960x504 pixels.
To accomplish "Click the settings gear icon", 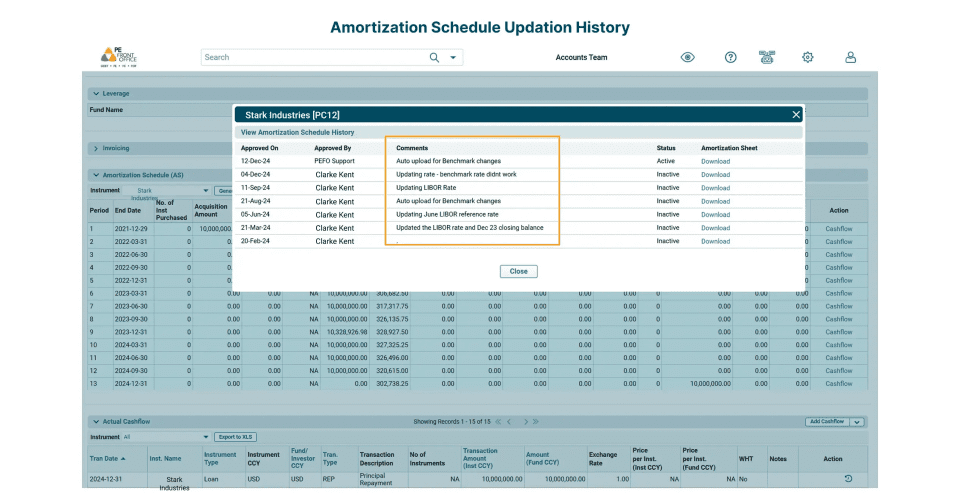I will point(808,57).
